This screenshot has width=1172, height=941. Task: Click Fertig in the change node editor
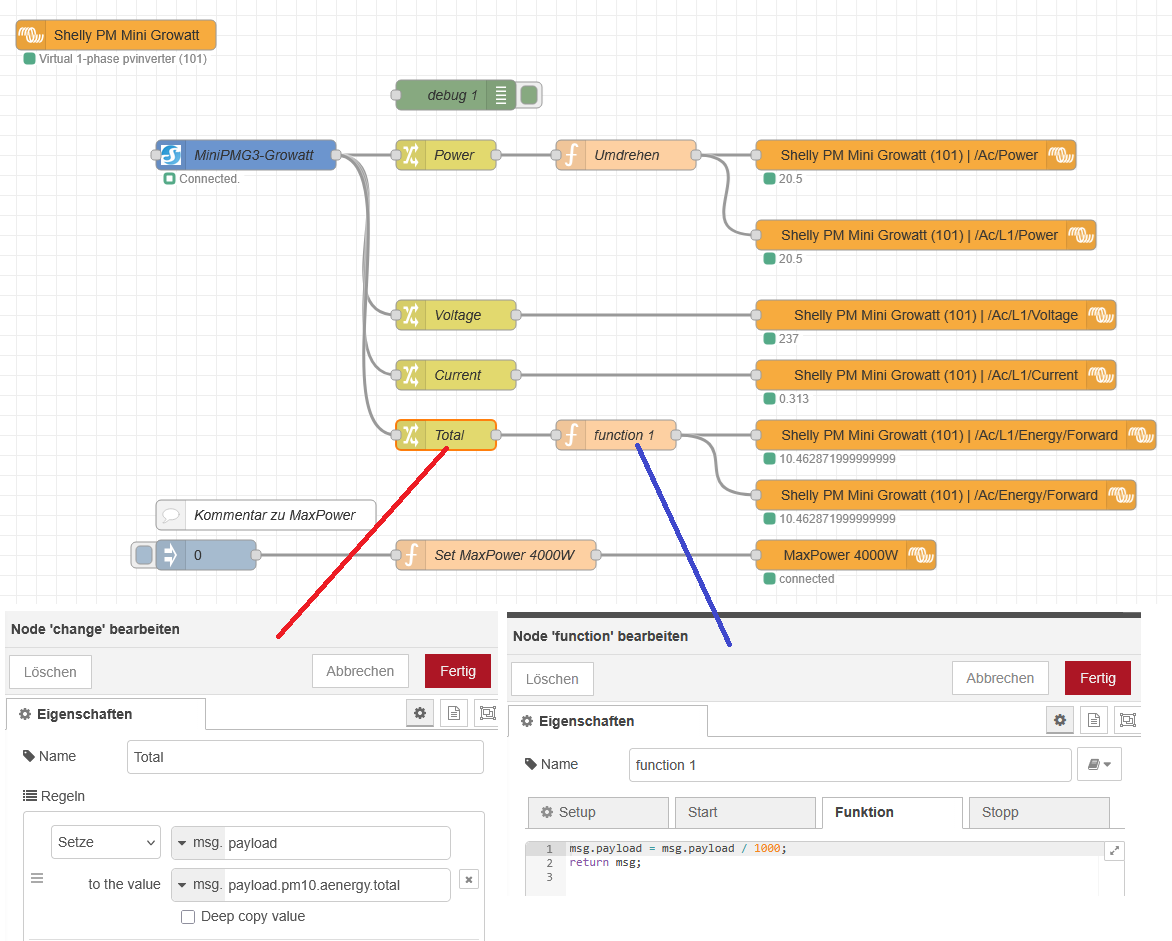[x=457, y=671]
